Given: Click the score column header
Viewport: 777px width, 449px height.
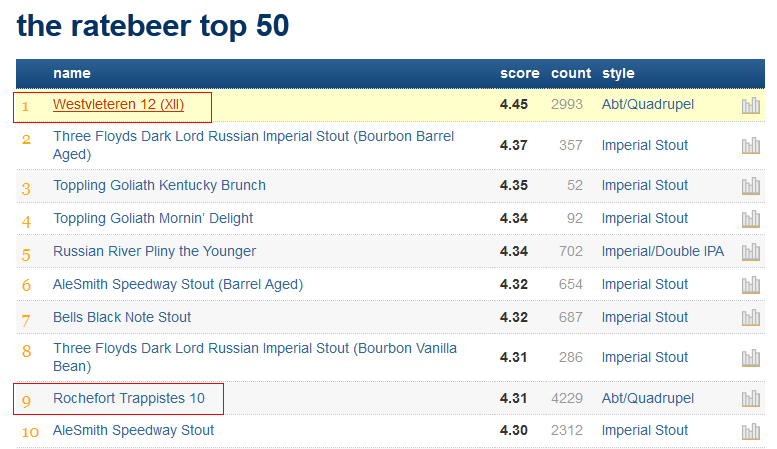Looking at the screenshot, I should [x=519, y=73].
